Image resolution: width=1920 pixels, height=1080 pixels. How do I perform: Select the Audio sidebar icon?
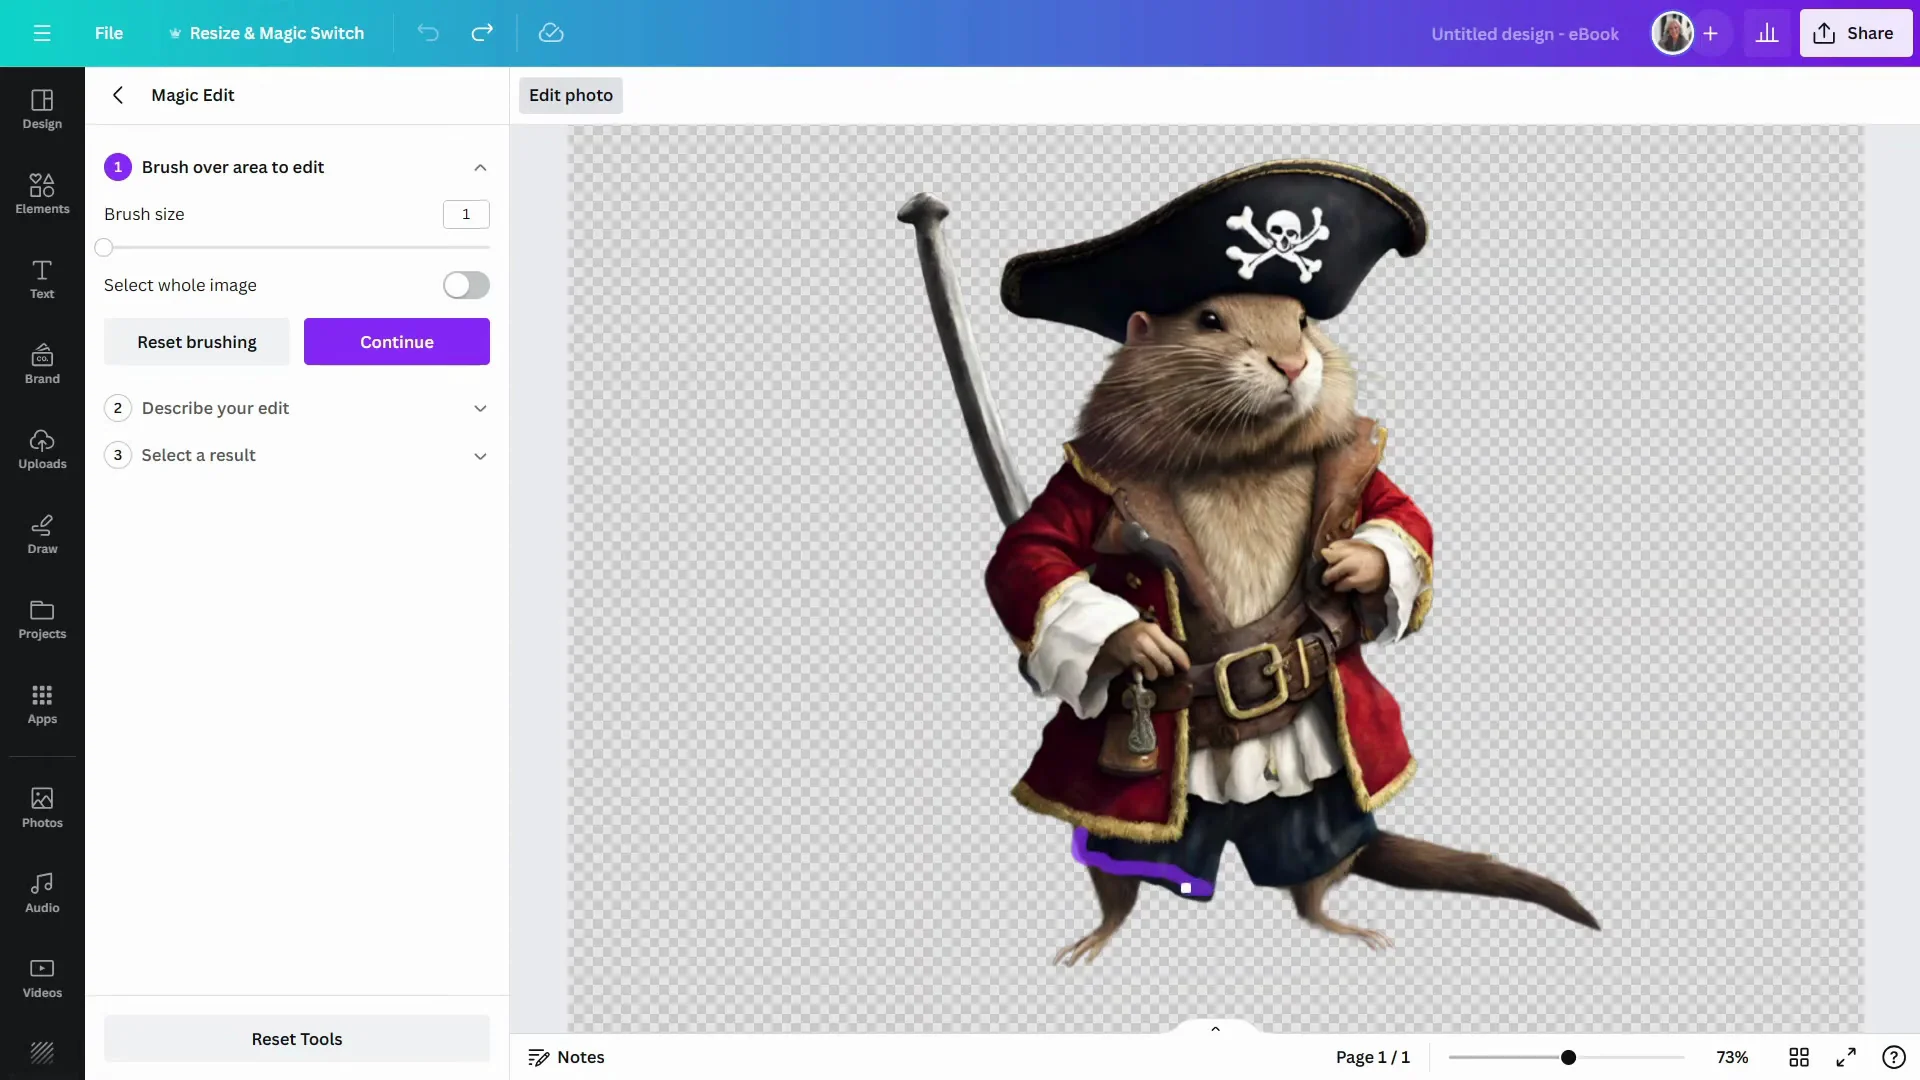pos(41,891)
